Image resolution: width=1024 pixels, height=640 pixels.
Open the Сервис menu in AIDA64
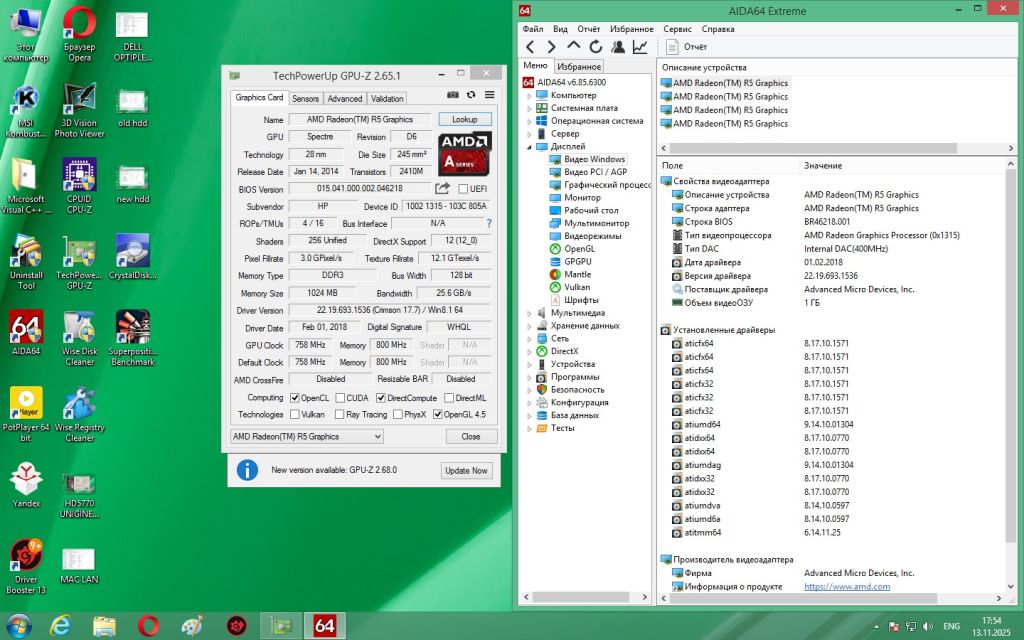coord(677,29)
